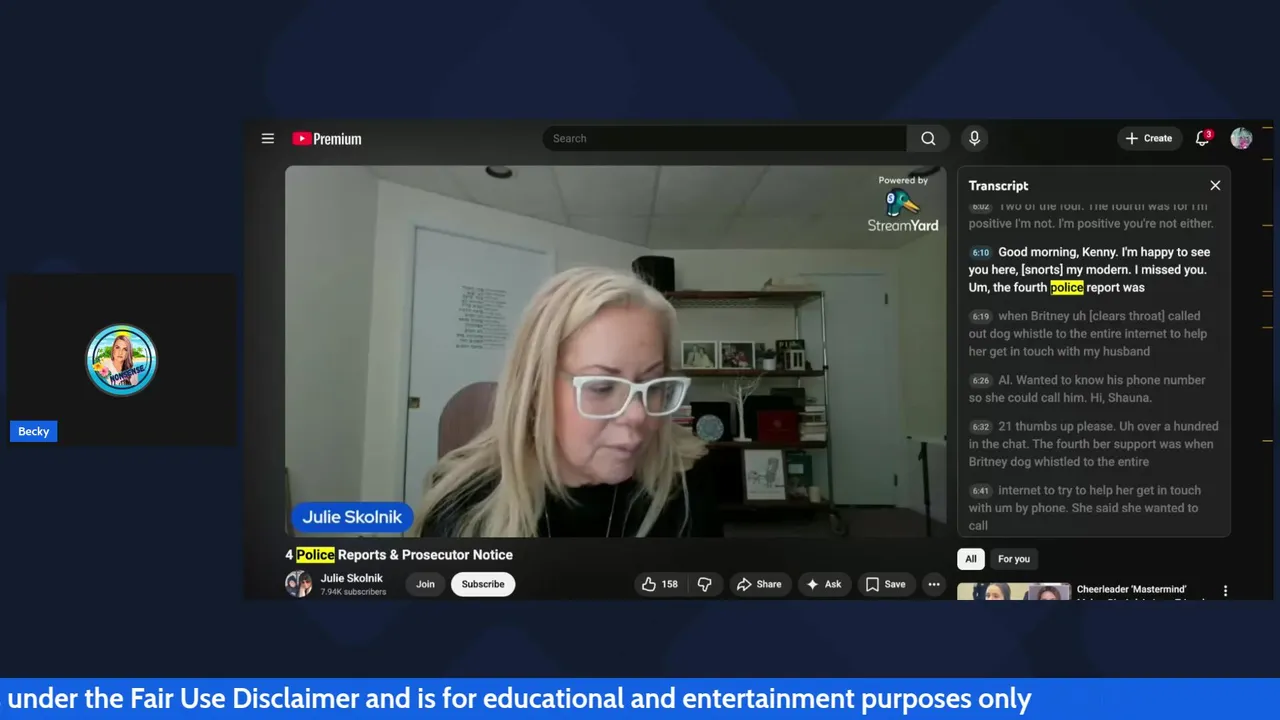1280x720 pixels.
Task: Jump to transcript timestamp 6:32
Action: point(981,427)
